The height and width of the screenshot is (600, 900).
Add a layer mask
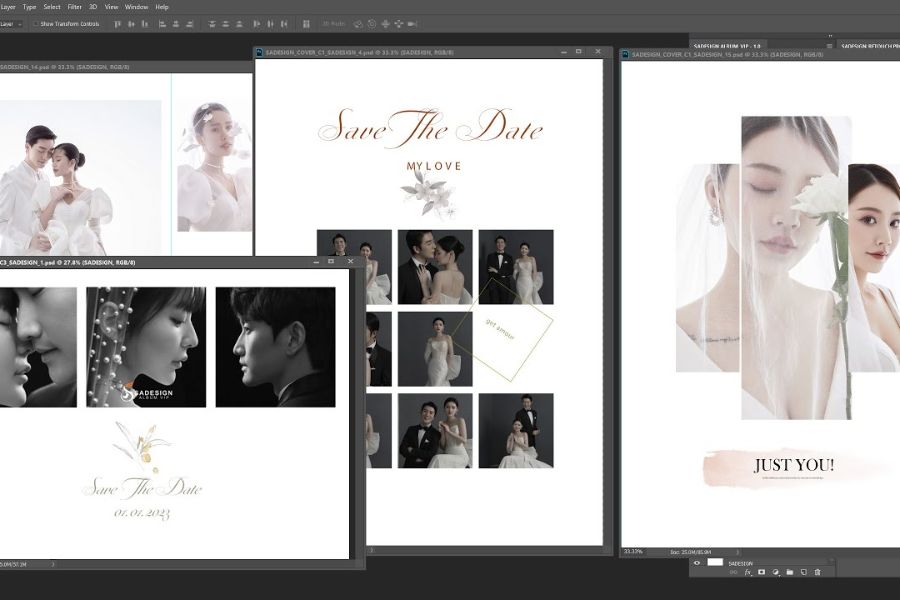coord(761,572)
